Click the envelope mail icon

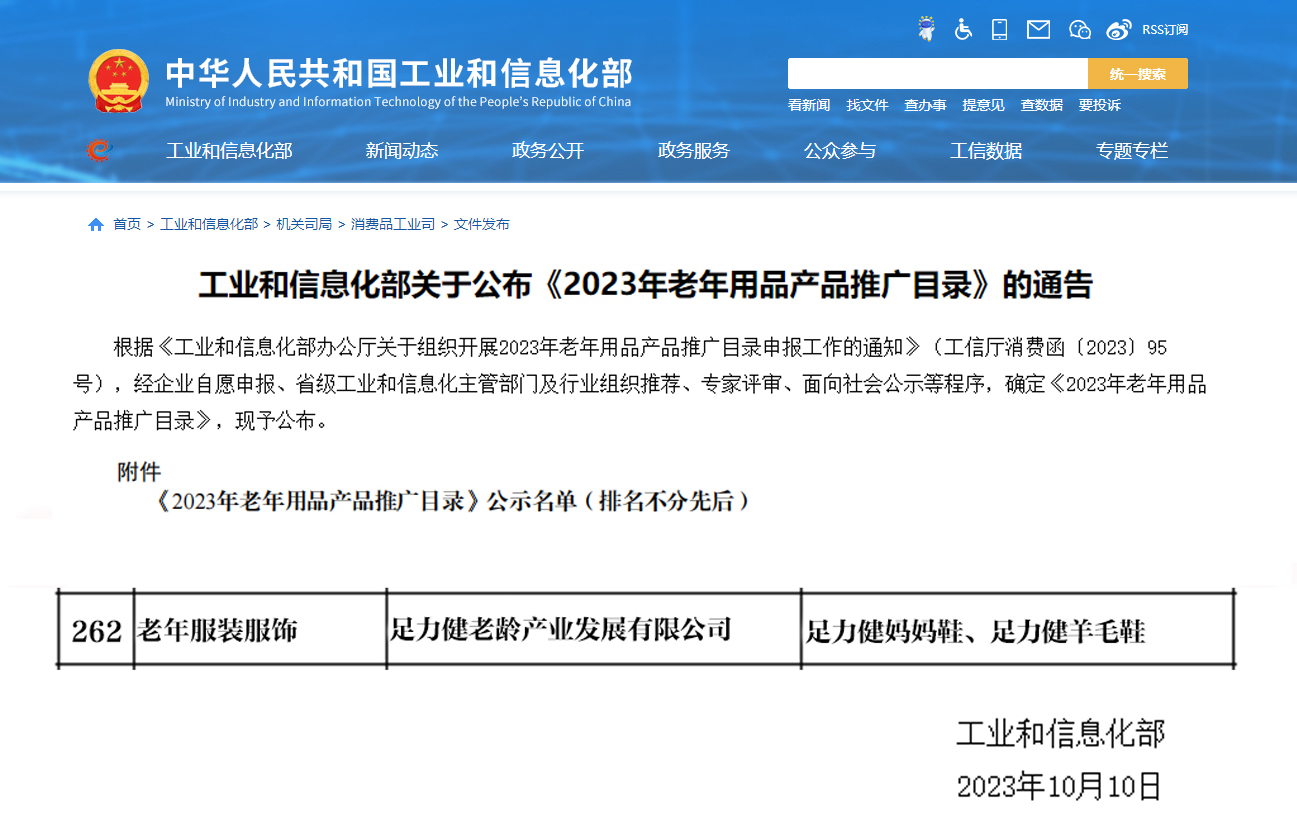[x=1039, y=29]
